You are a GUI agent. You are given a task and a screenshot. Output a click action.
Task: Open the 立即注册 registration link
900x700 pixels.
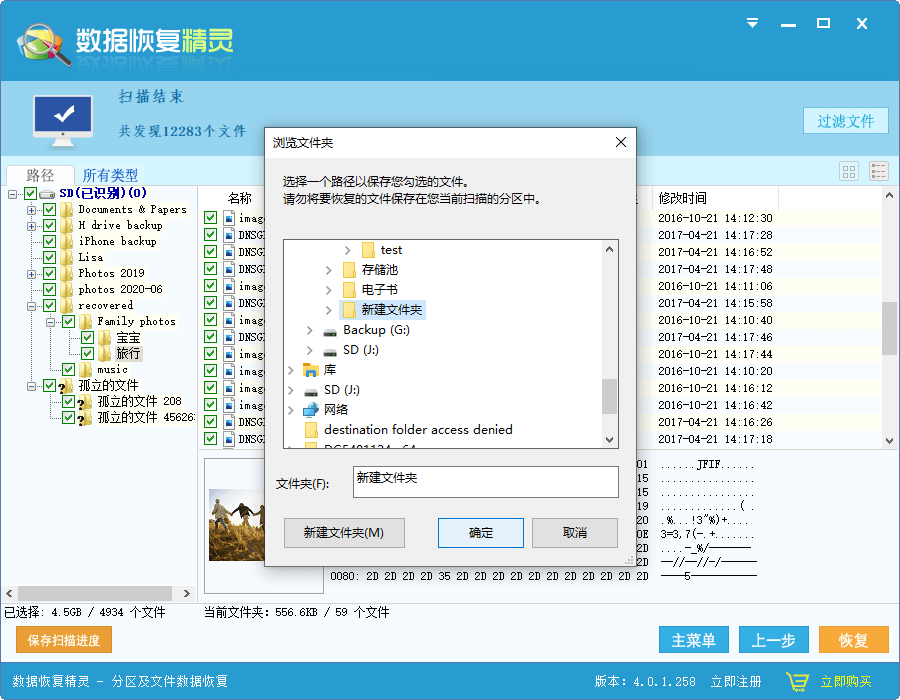click(737, 681)
